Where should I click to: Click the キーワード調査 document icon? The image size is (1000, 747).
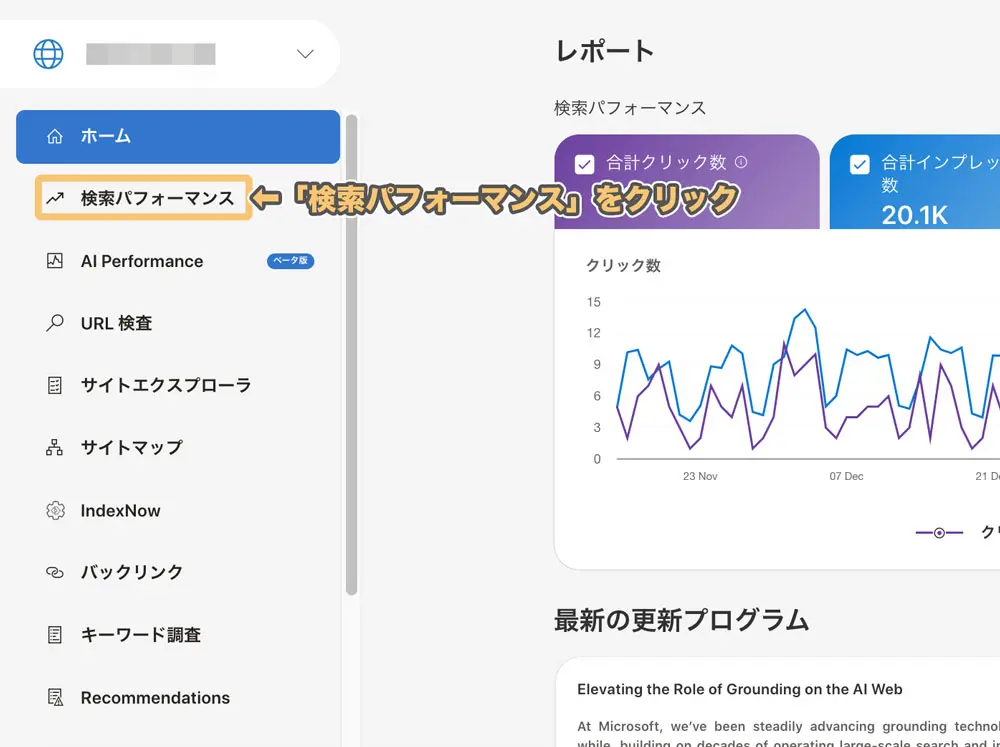point(55,634)
